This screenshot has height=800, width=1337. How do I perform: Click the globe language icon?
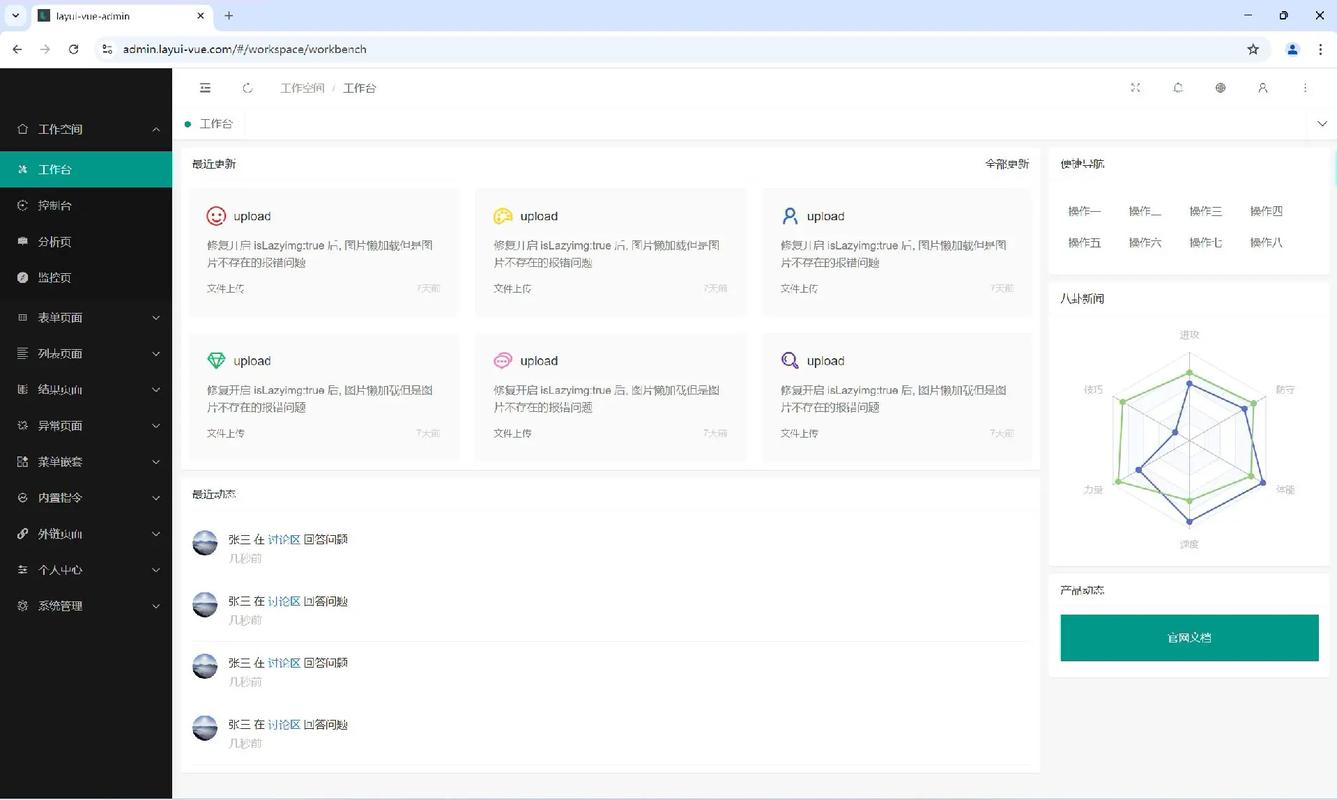click(x=1220, y=88)
